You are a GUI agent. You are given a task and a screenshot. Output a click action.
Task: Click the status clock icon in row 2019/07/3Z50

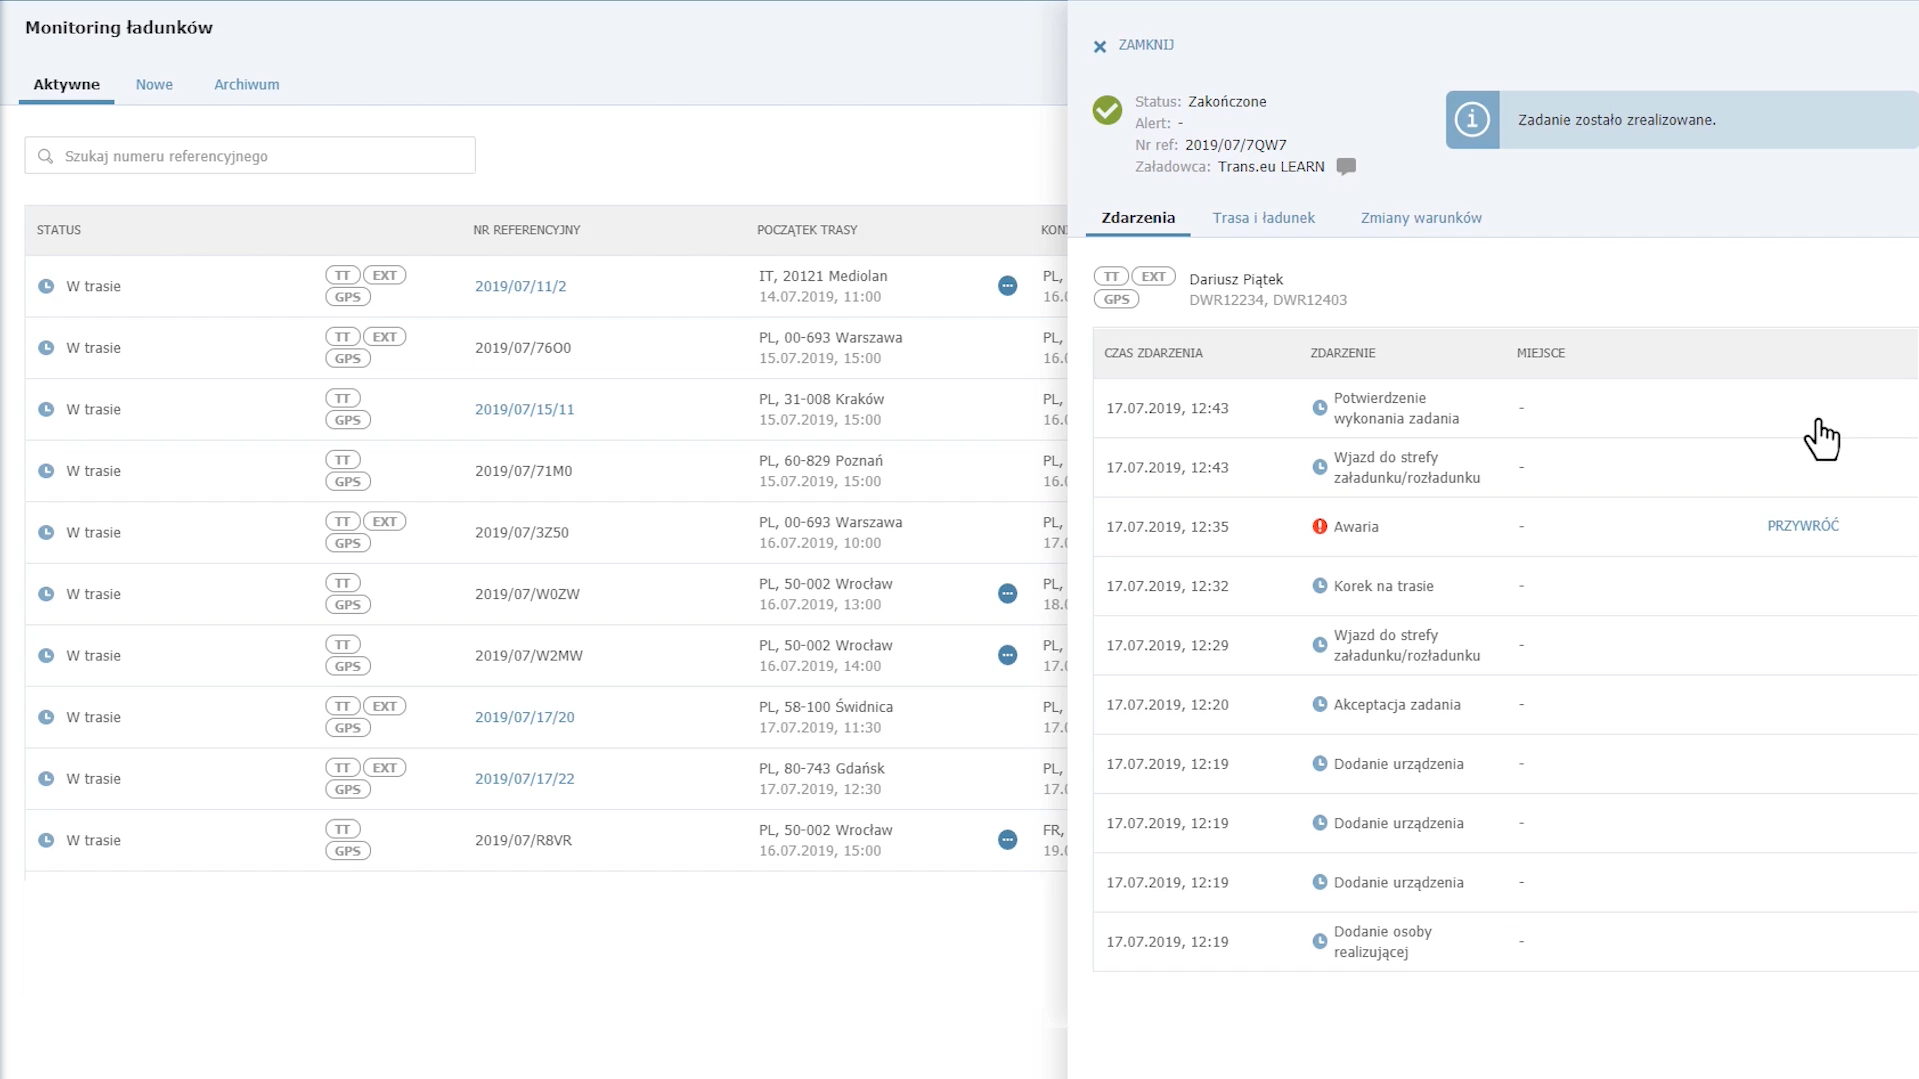pyautogui.click(x=46, y=532)
